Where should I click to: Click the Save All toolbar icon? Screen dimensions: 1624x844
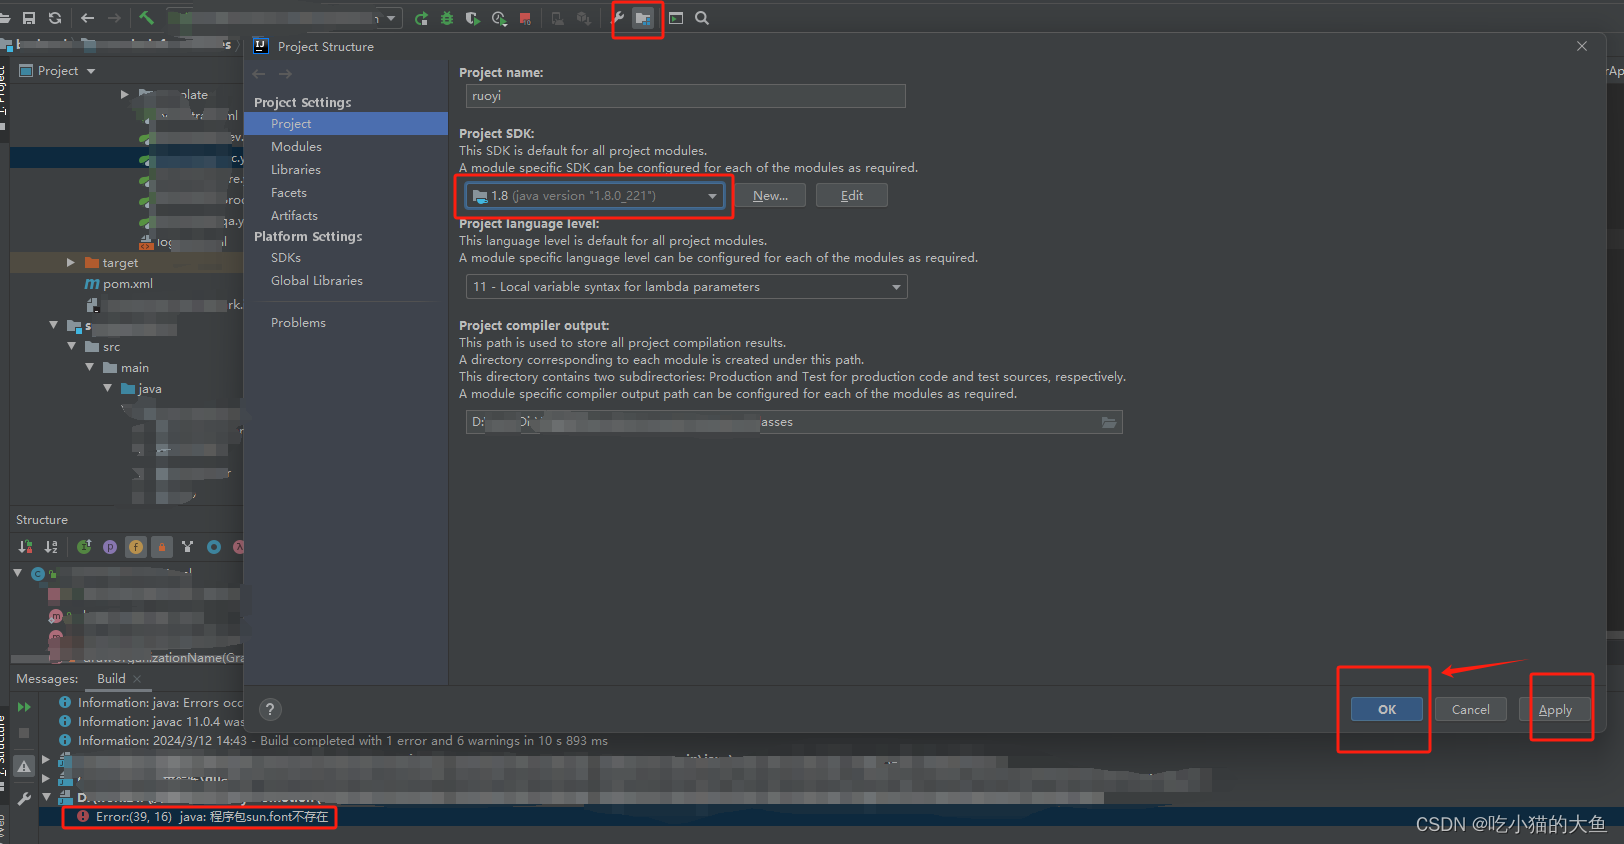click(29, 18)
